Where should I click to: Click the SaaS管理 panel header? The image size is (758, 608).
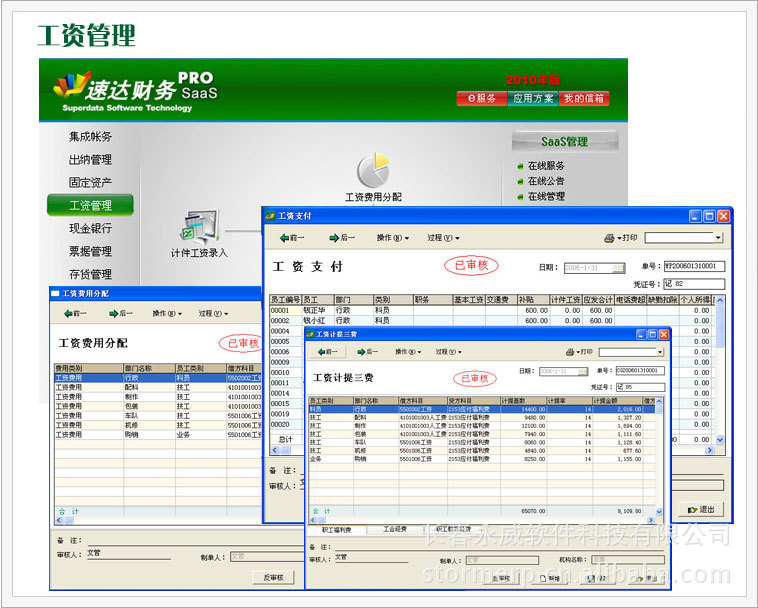pos(565,142)
